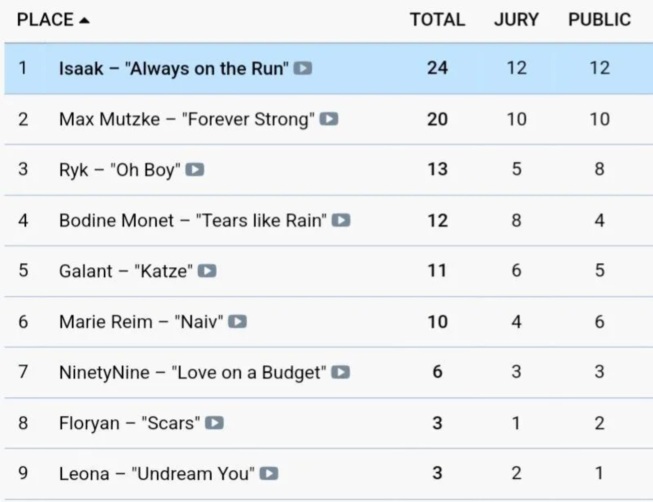Image resolution: width=653 pixels, height=502 pixels.
Task: Sort table by the TOTAL column
Action: [x=437, y=20]
